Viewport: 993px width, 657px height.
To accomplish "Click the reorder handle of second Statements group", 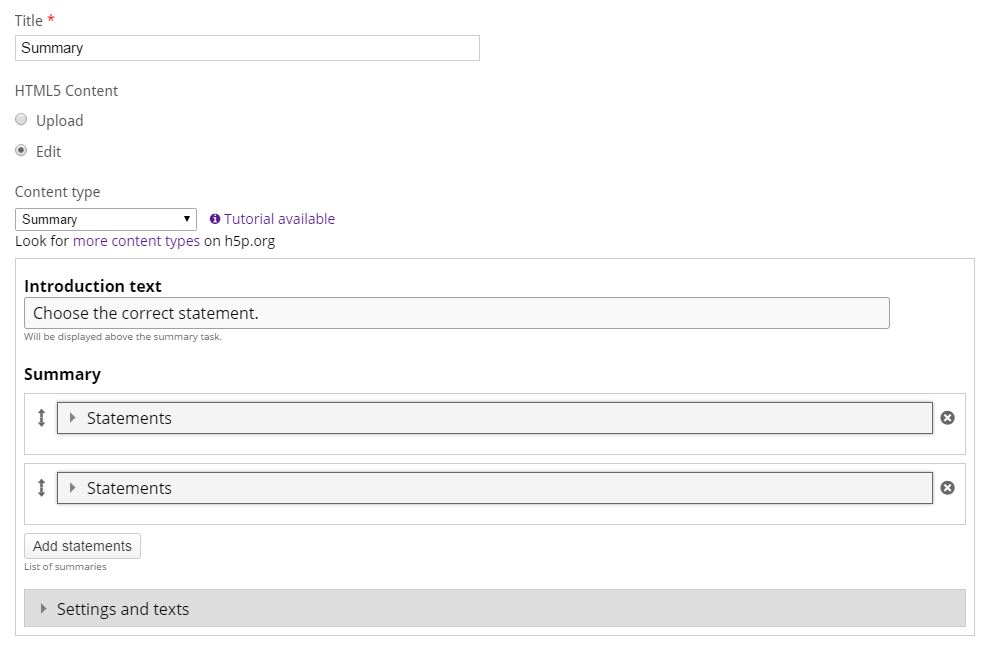I will pyautogui.click(x=41, y=488).
